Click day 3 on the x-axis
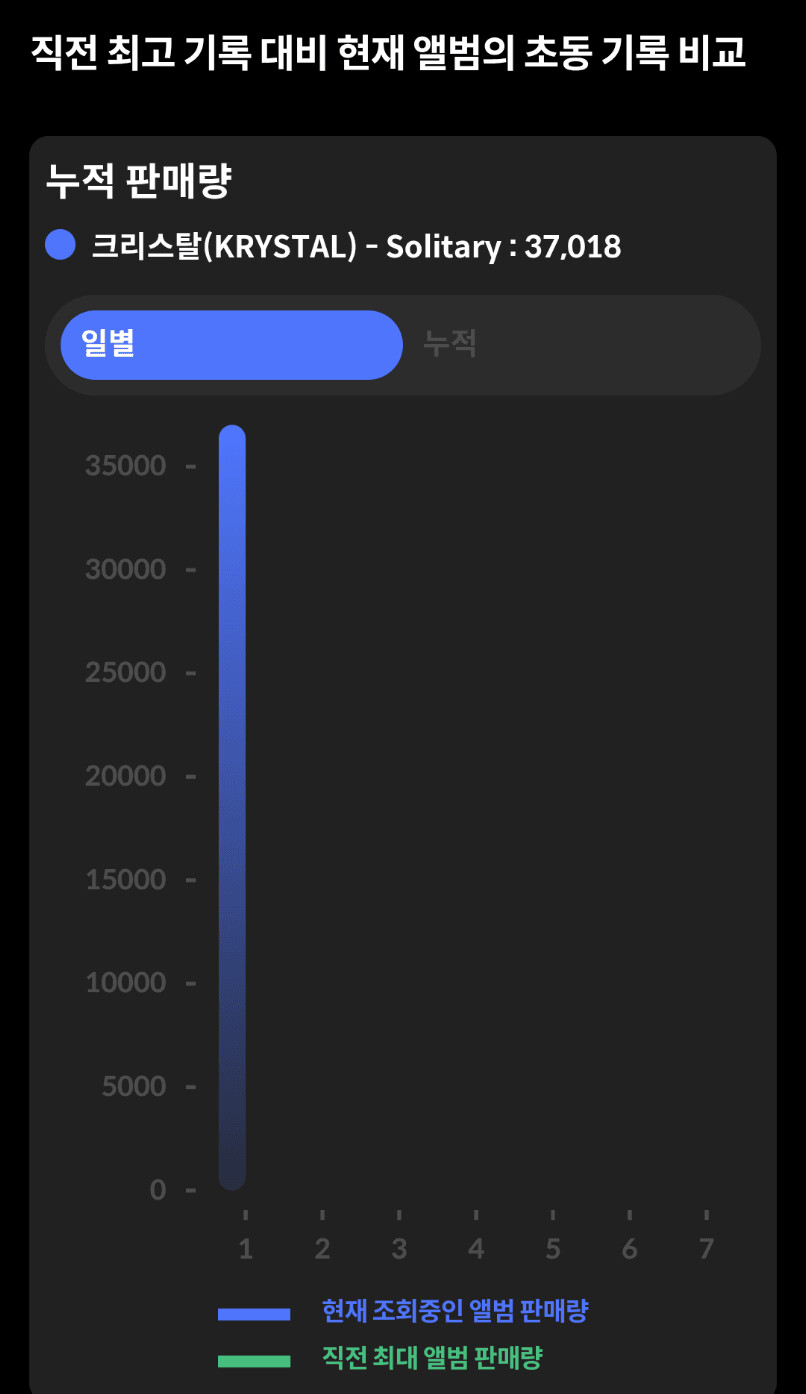The width and height of the screenshot is (806, 1394). click(x=399, y=1249)
